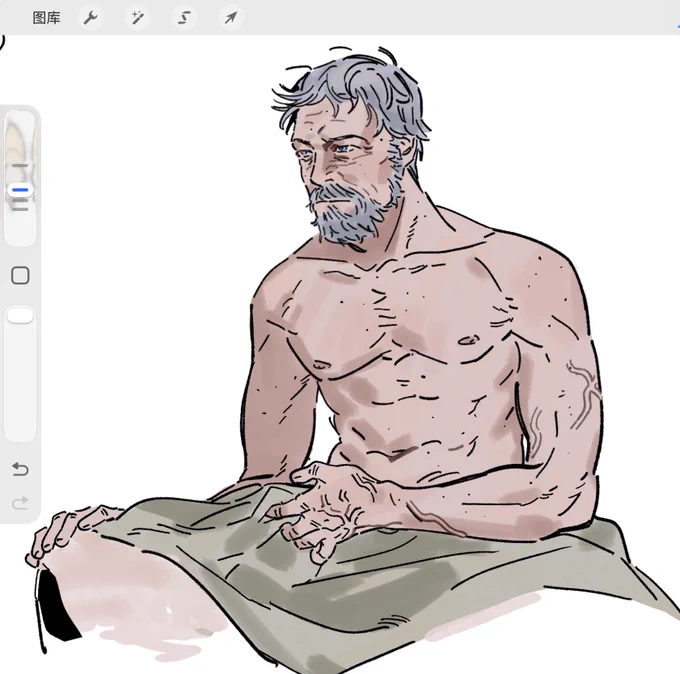This screenshot has width=680, height=674.
Task: Adjust the brush size slider handle
Action: click(x=20, y=190)
